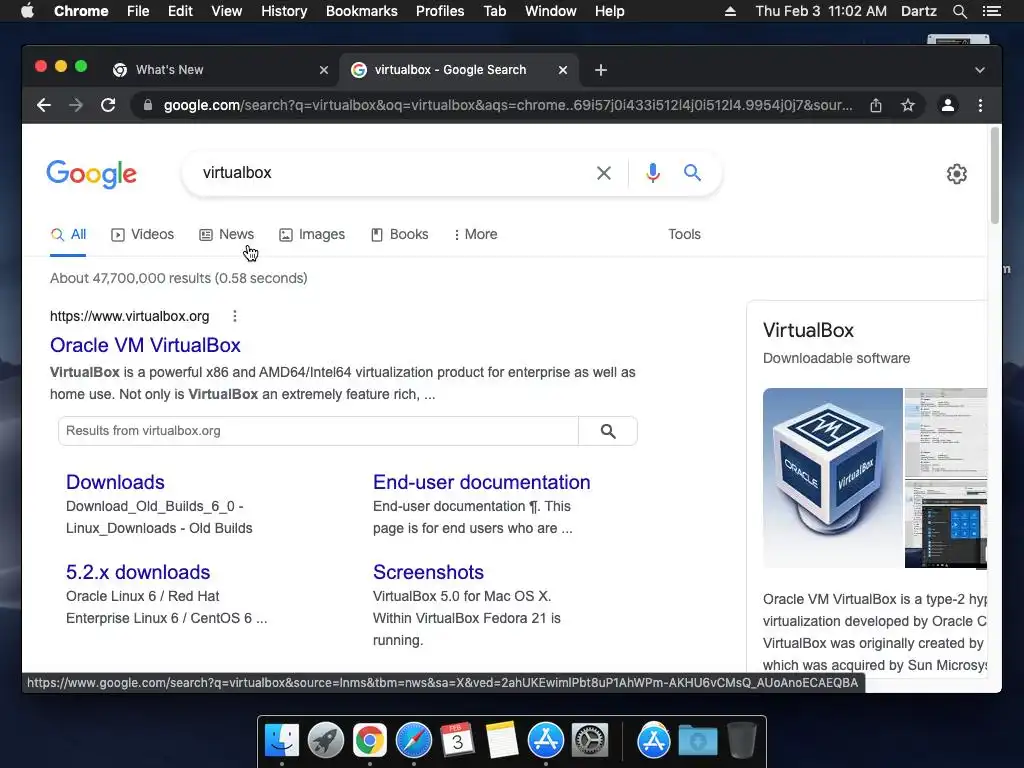The width and height of the screenshot is (1024, 768).
Task: Expand the More search categories
Action: pyautogui.click(x=475, y=234)
